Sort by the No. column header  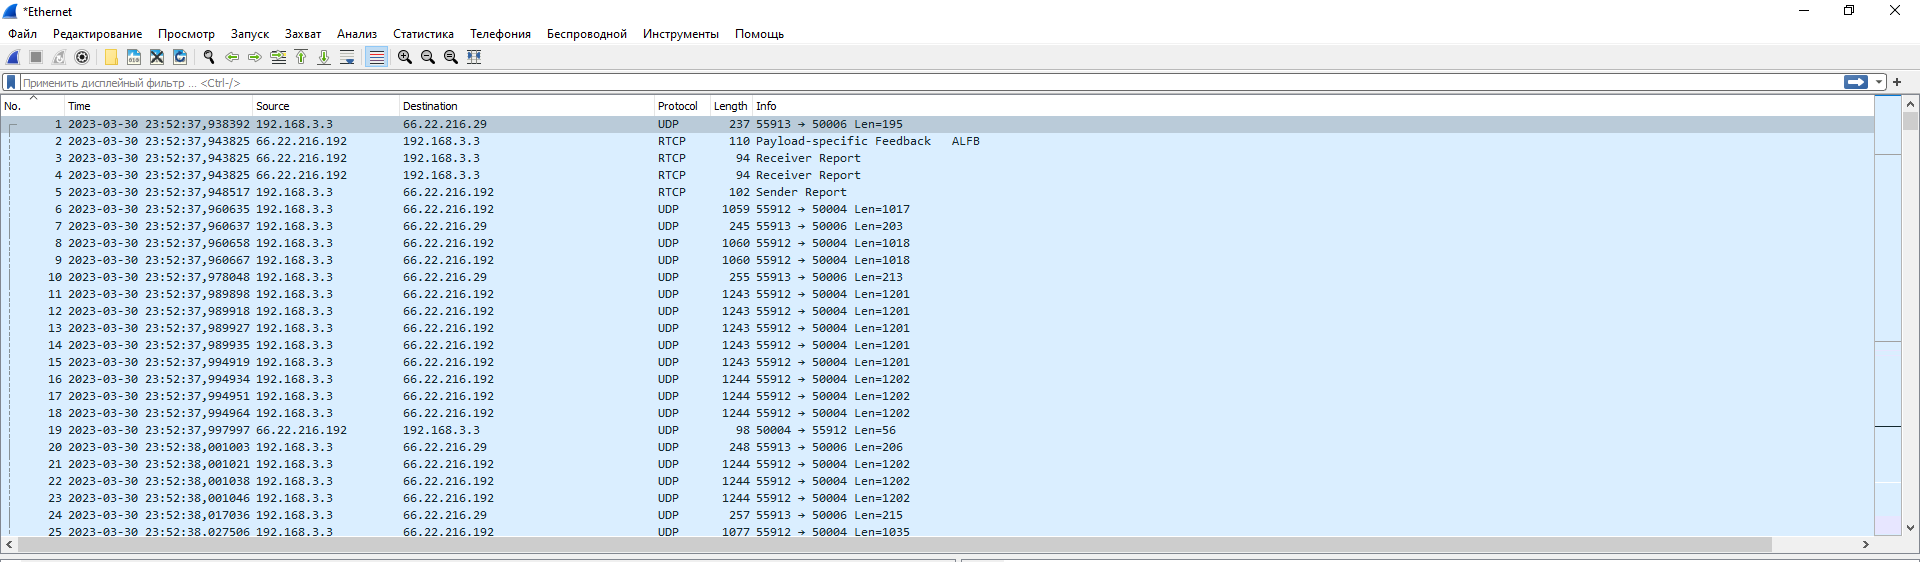tap(32, 106)
